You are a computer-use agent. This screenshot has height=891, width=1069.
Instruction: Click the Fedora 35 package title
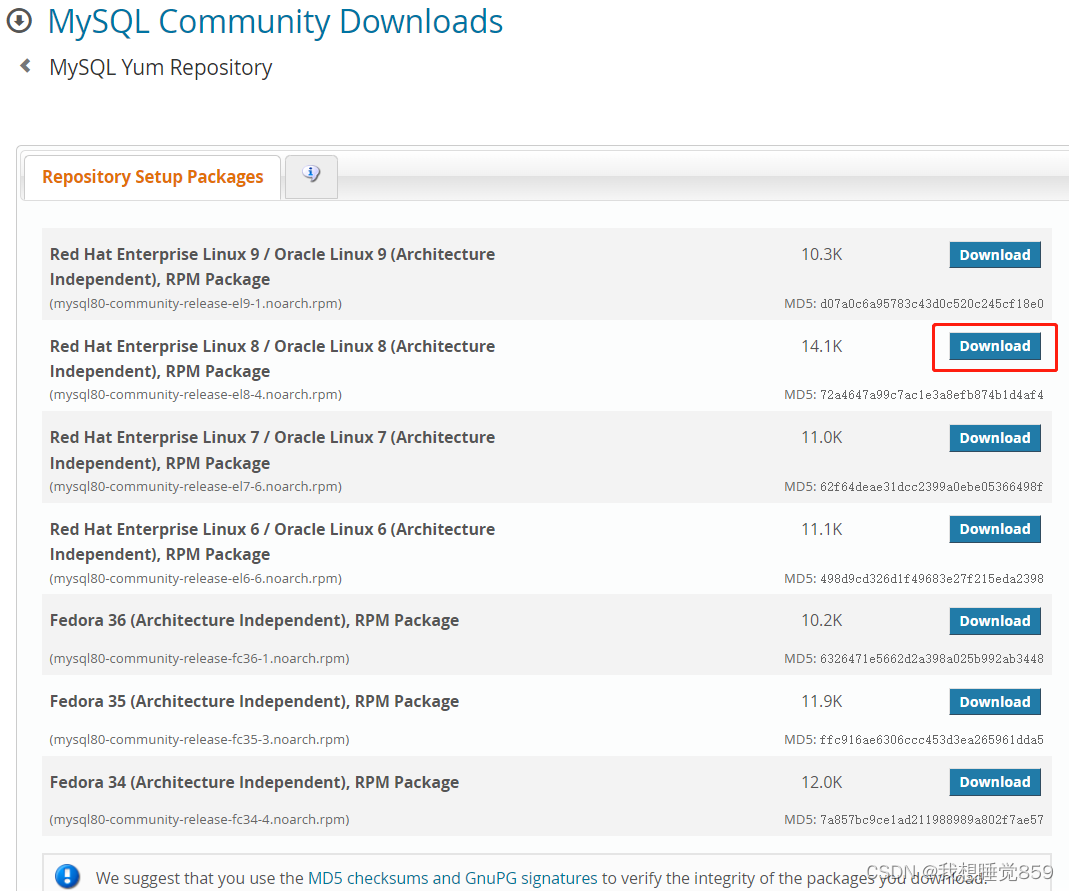click(254, 701)
